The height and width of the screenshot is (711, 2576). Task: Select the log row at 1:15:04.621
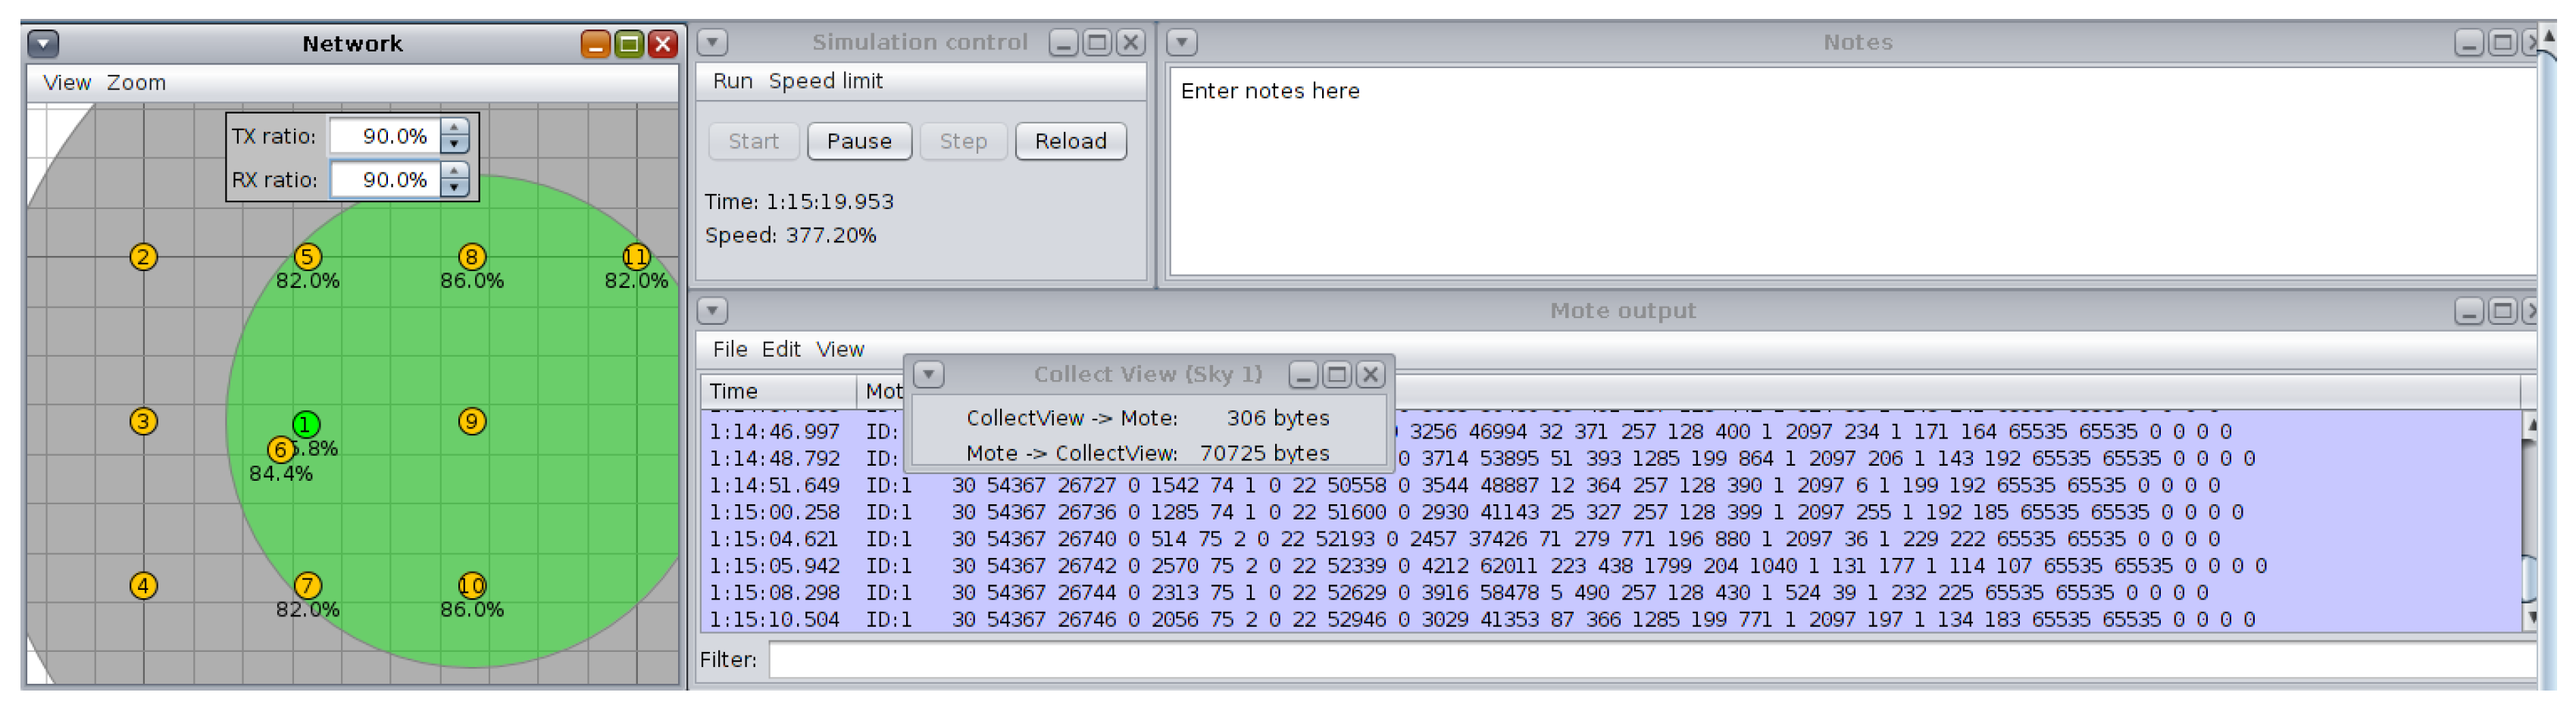click(x=1612, y=540)
